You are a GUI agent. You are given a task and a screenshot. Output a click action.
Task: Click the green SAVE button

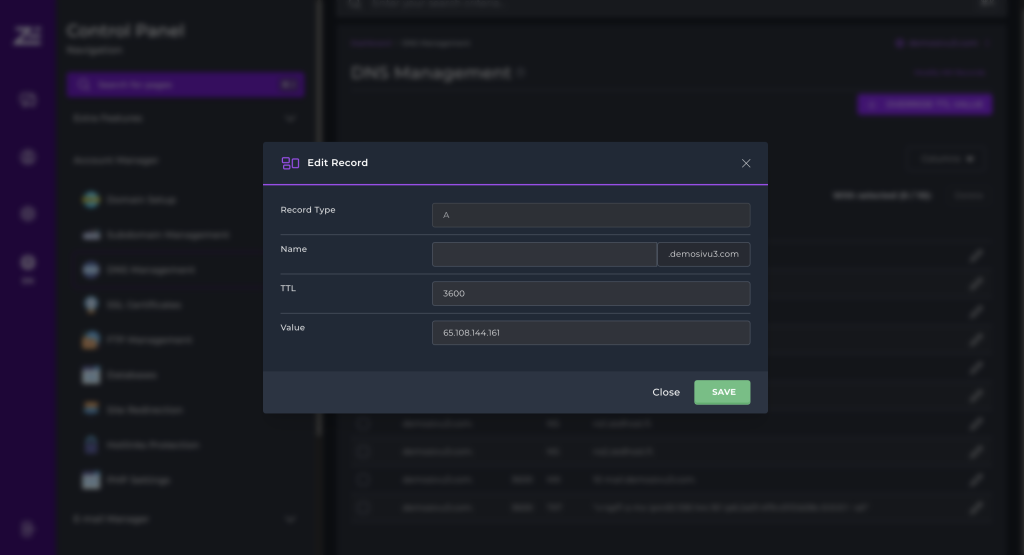(722, 392)
